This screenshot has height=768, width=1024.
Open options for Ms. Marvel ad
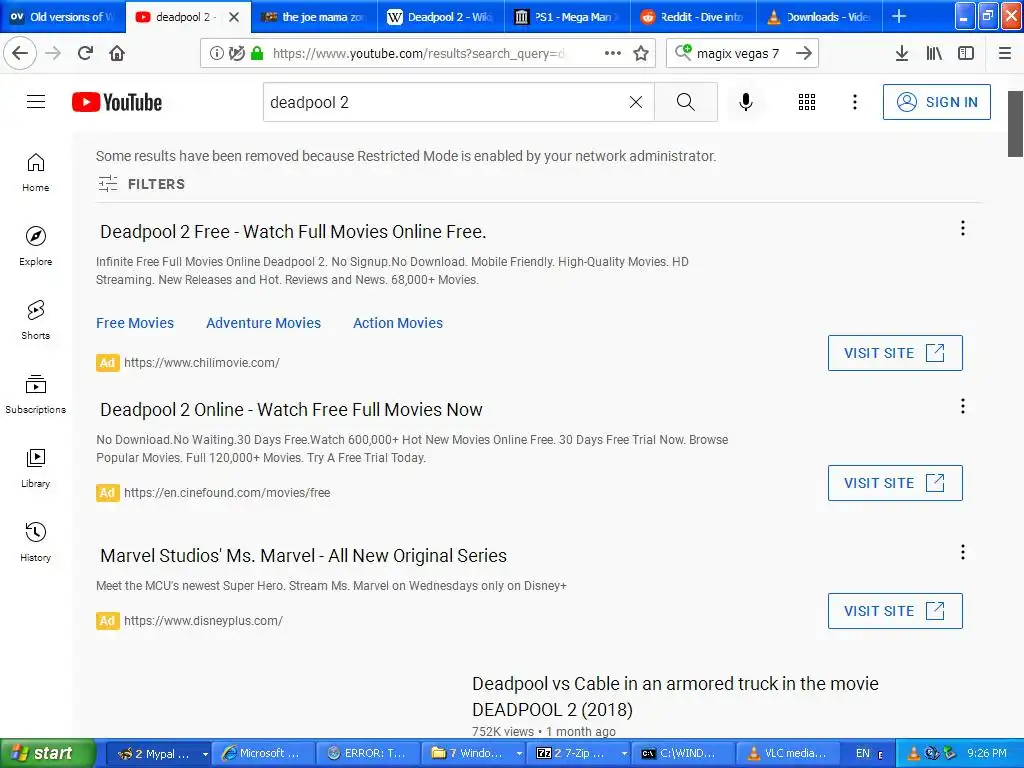[963, 552]
